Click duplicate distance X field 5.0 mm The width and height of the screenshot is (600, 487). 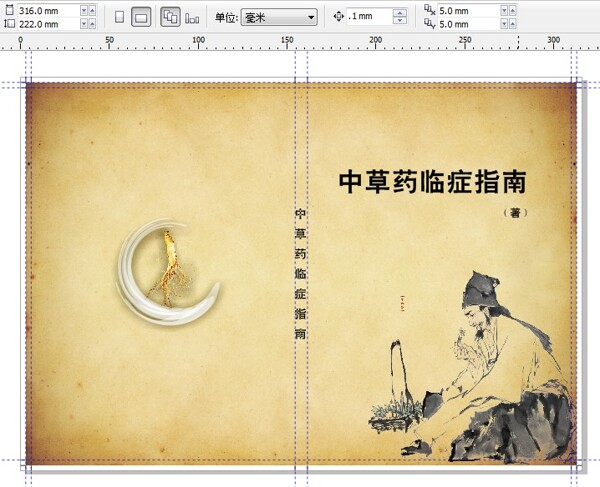pos(468,11)
